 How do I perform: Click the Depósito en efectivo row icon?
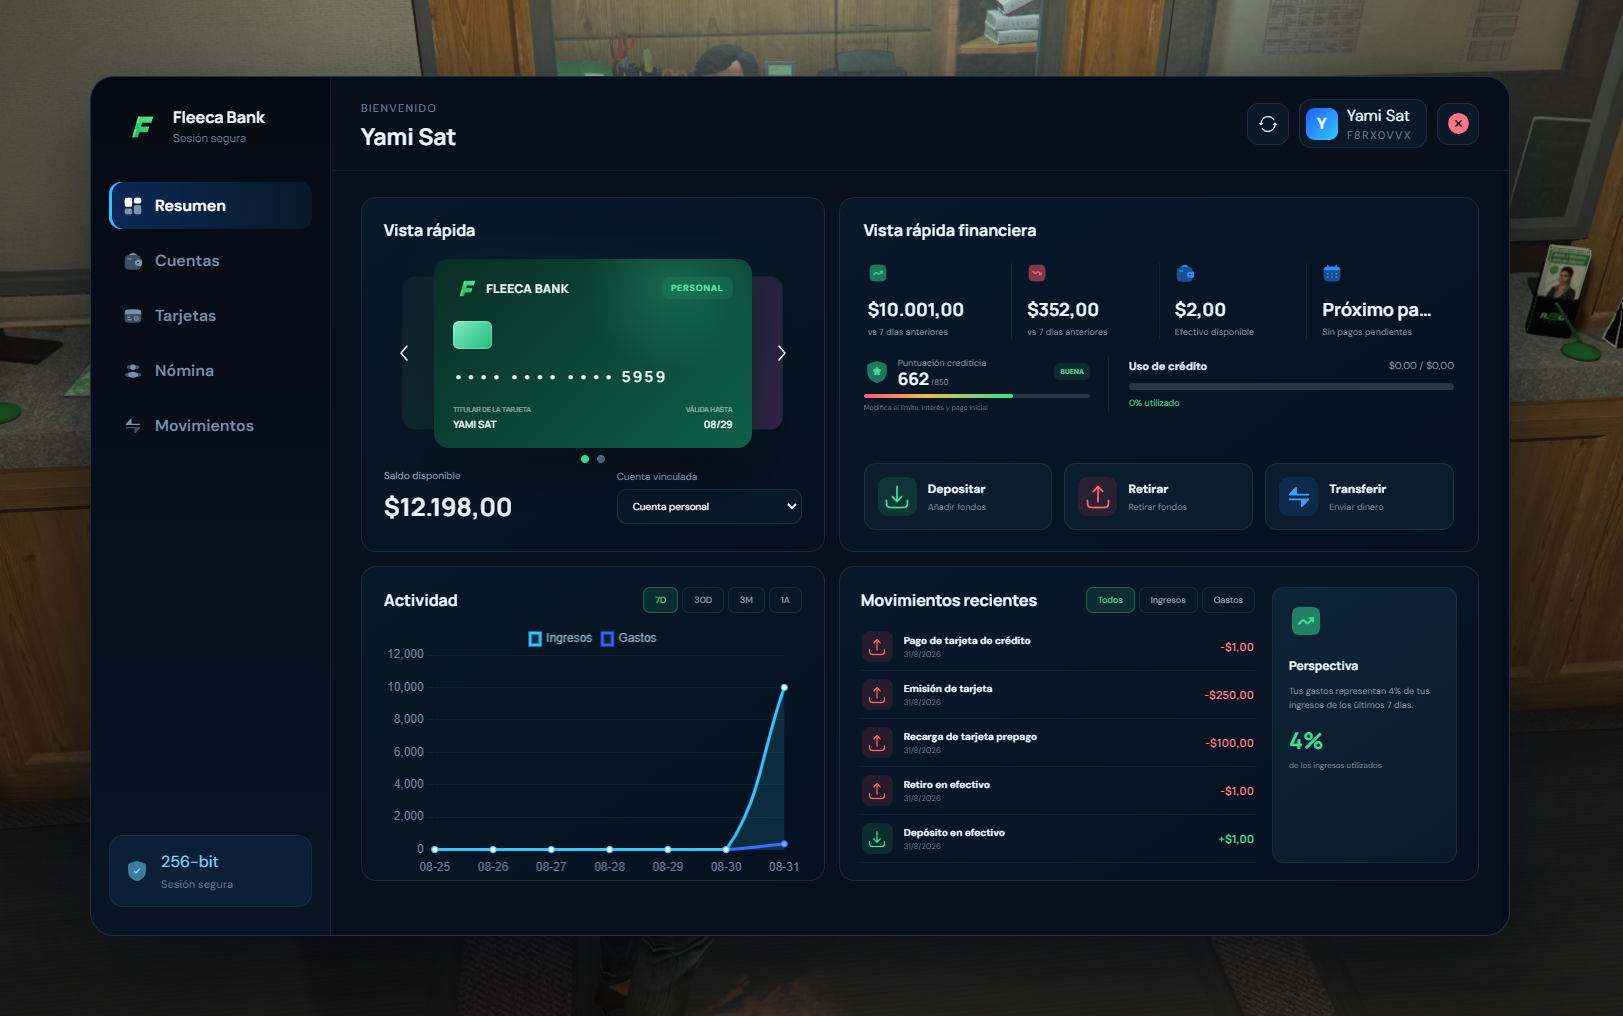[877, 839]
